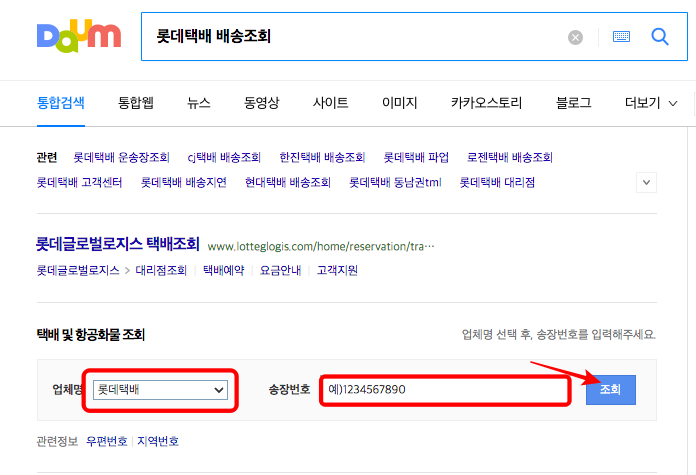
Task: Click the www.lotteglogis.com URL
Action: point(320,246)
